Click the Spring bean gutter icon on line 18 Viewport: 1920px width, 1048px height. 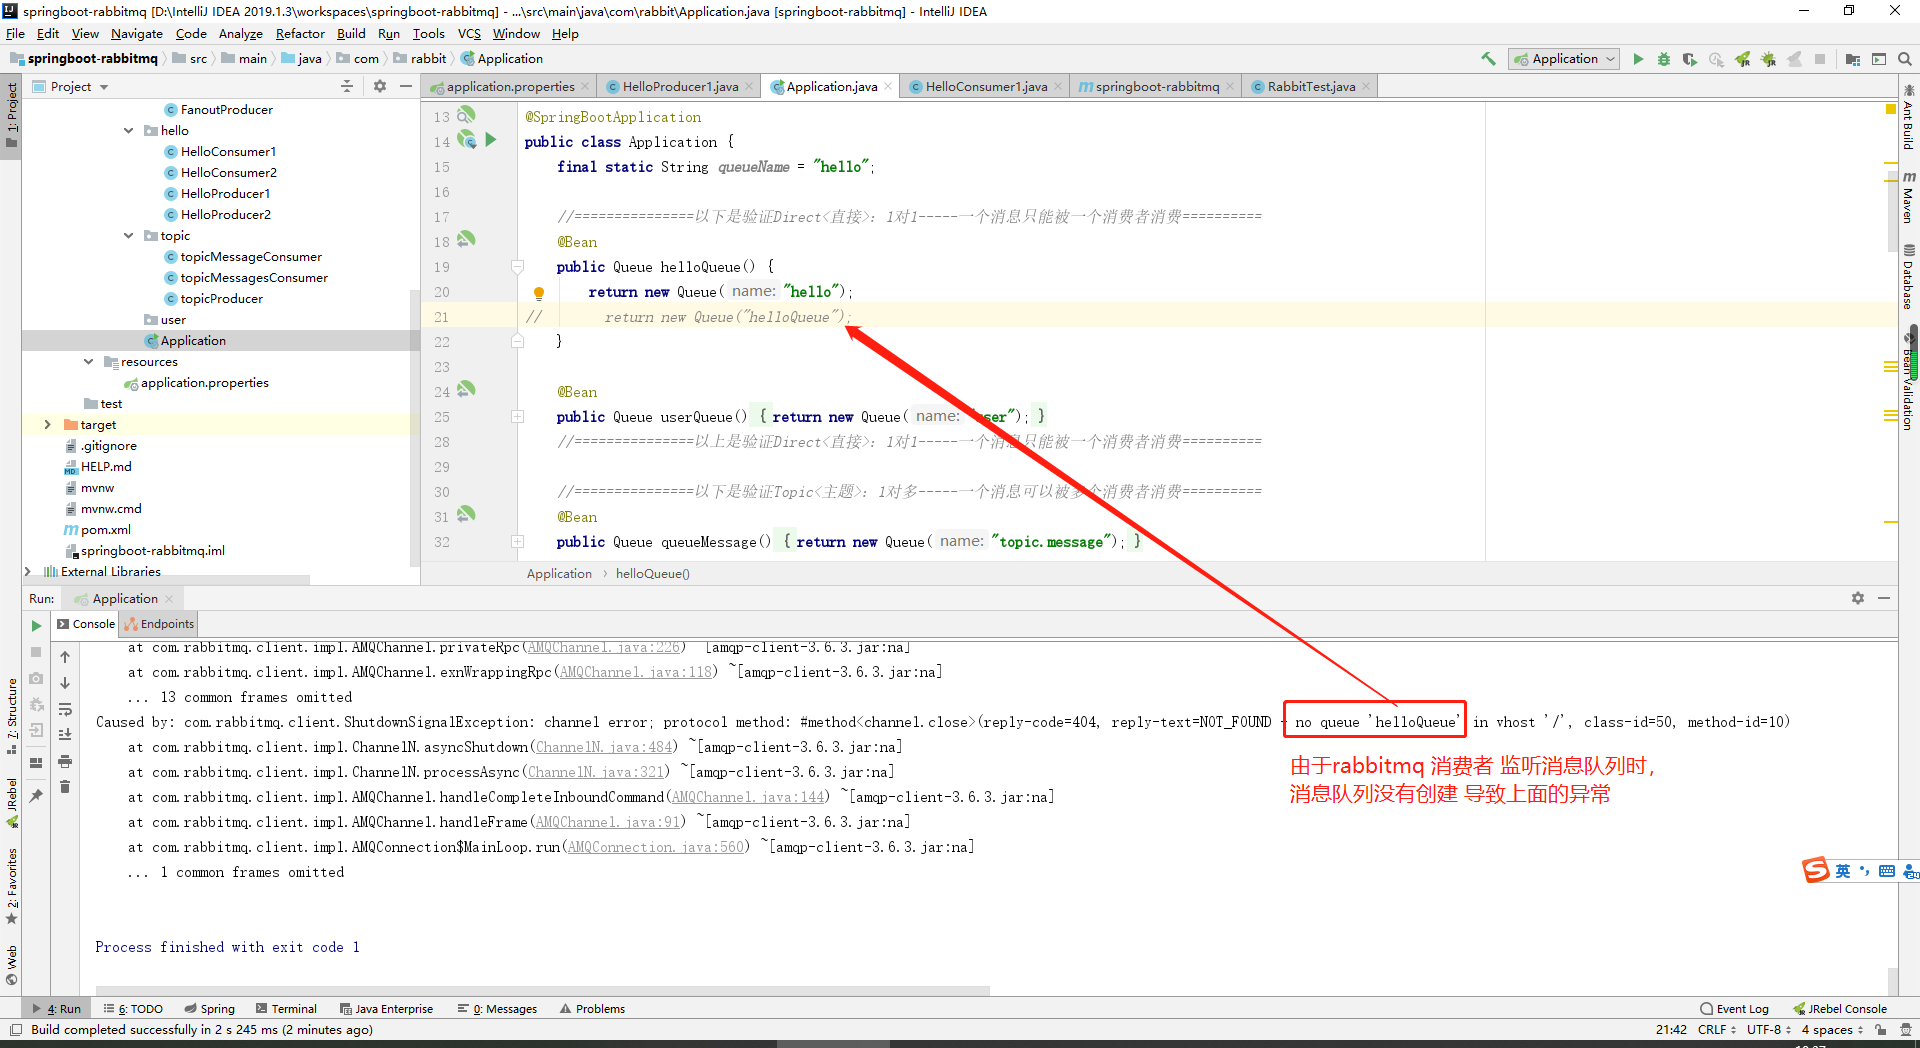(x=466, y=240)
